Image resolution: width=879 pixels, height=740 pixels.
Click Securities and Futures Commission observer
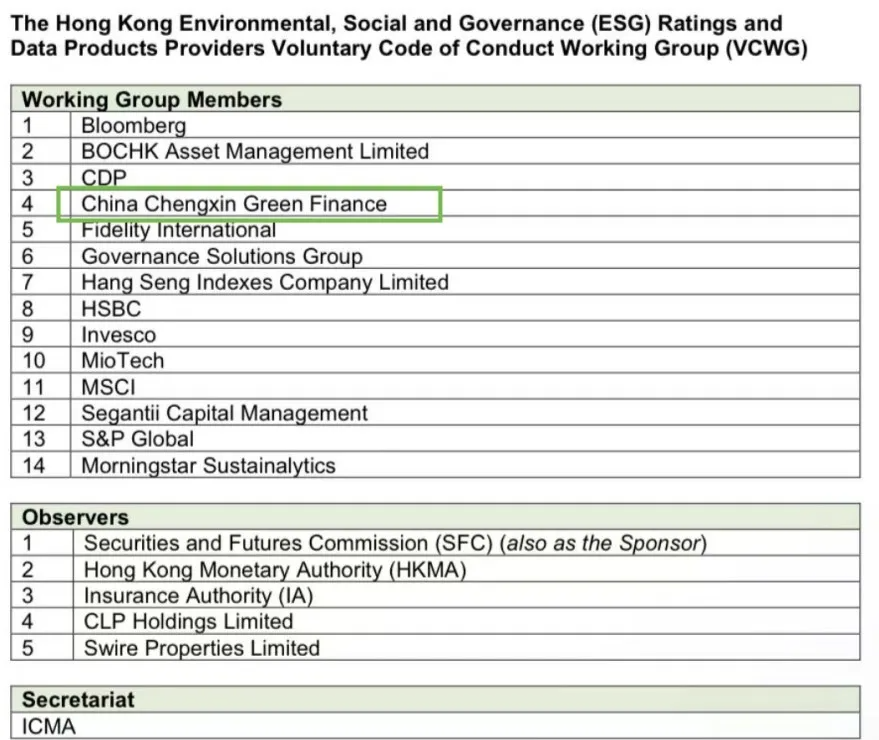(395, 544)
